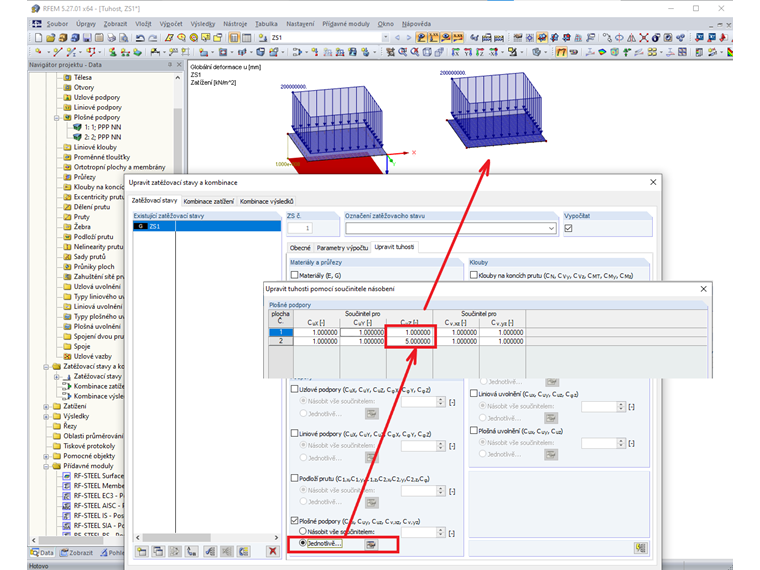Go to next load case arrow
Image resolution: width=760 pixels, height=570 pixels.
[409, 37]
